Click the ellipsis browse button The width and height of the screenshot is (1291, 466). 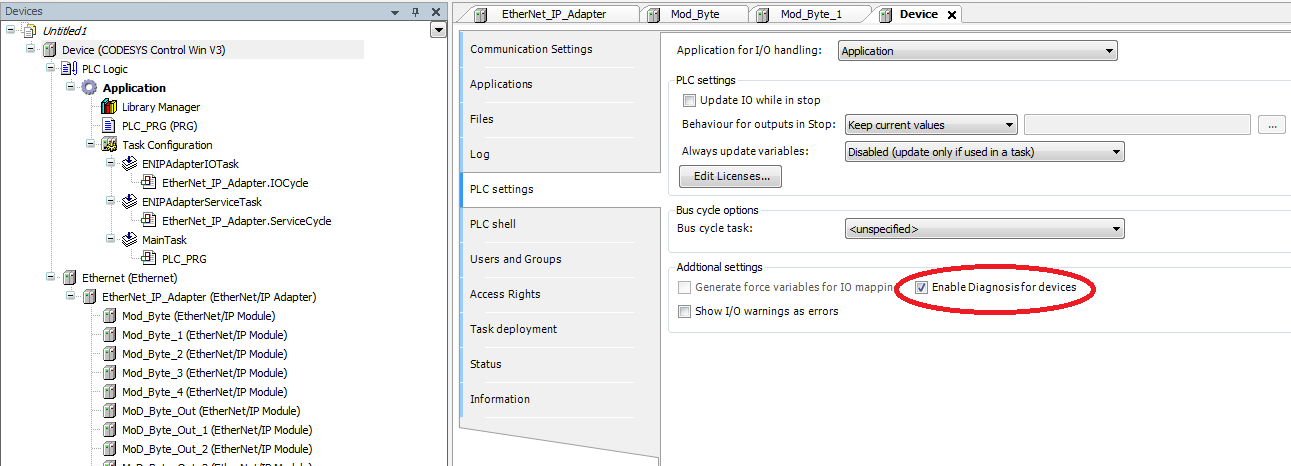pyautogui.click(x=1271, y=125)
